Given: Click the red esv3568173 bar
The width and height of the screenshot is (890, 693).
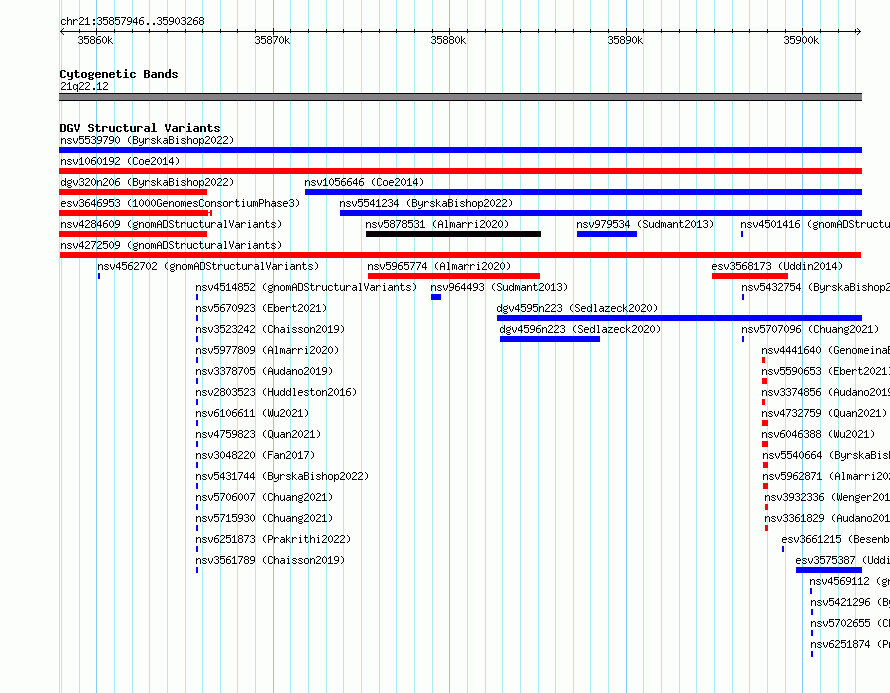Looking at the screenshot, I should [750, 276].
